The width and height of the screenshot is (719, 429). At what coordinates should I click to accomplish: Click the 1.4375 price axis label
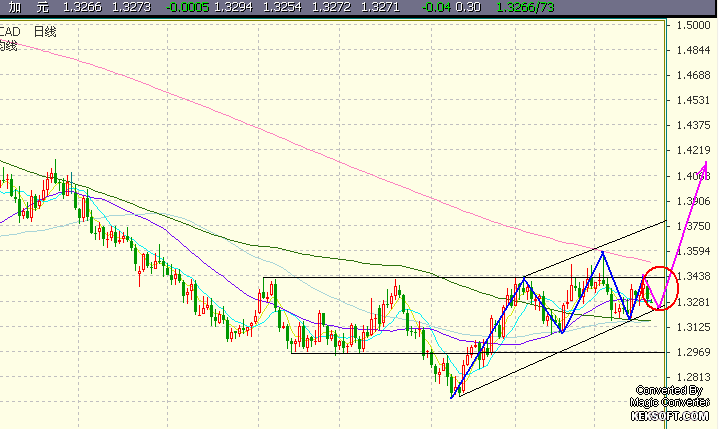[693, 125]
